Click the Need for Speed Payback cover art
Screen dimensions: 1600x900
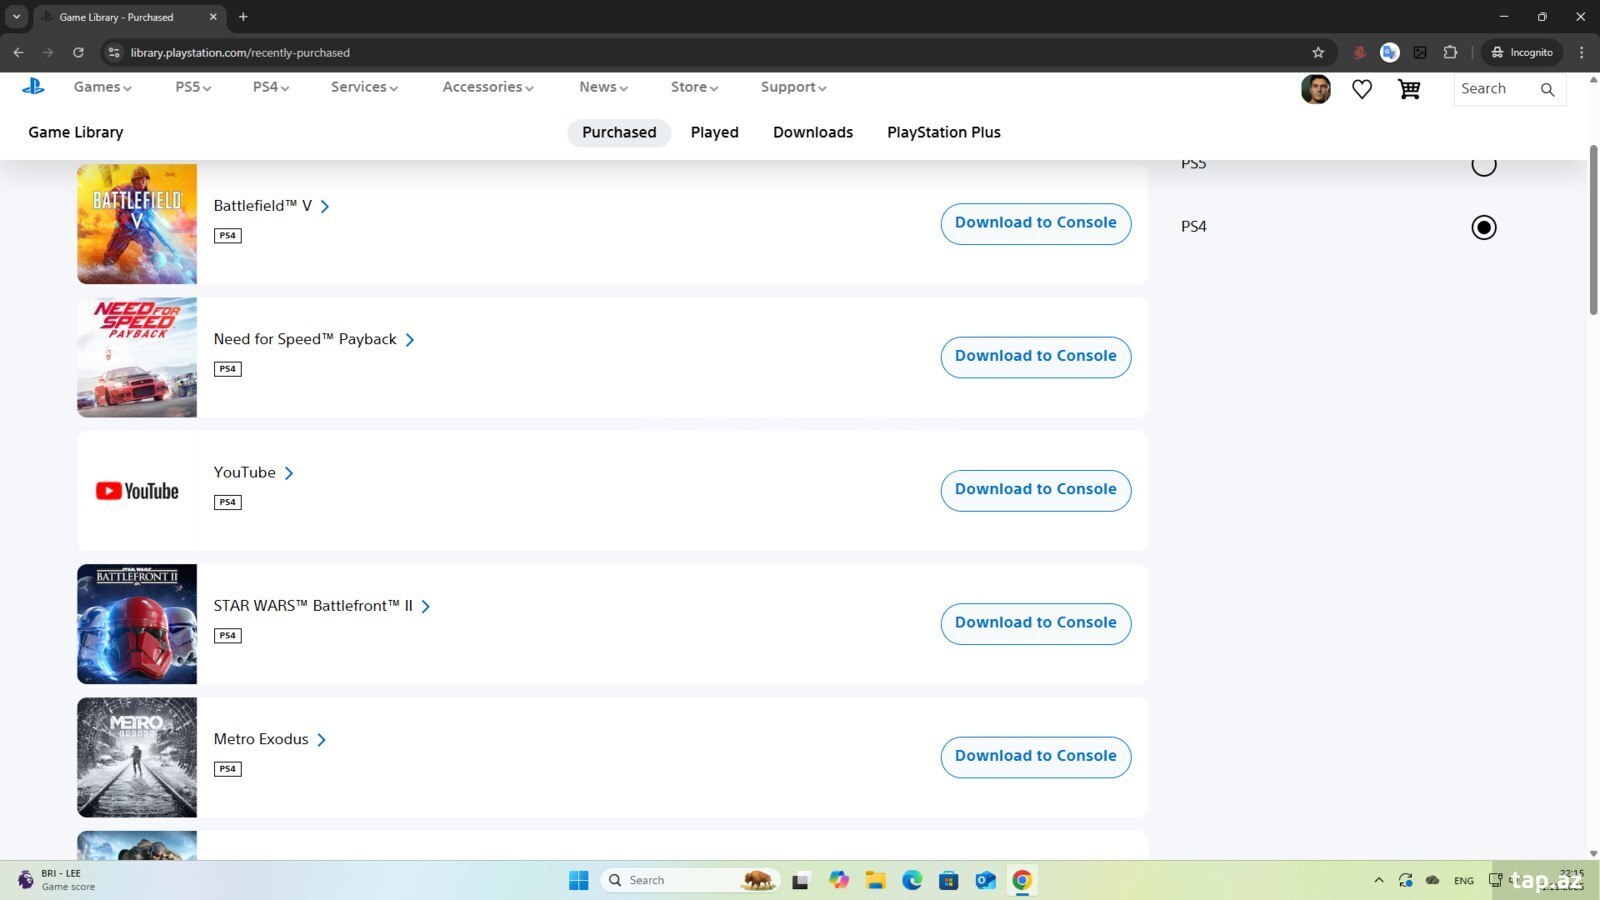tap(137, 357)
